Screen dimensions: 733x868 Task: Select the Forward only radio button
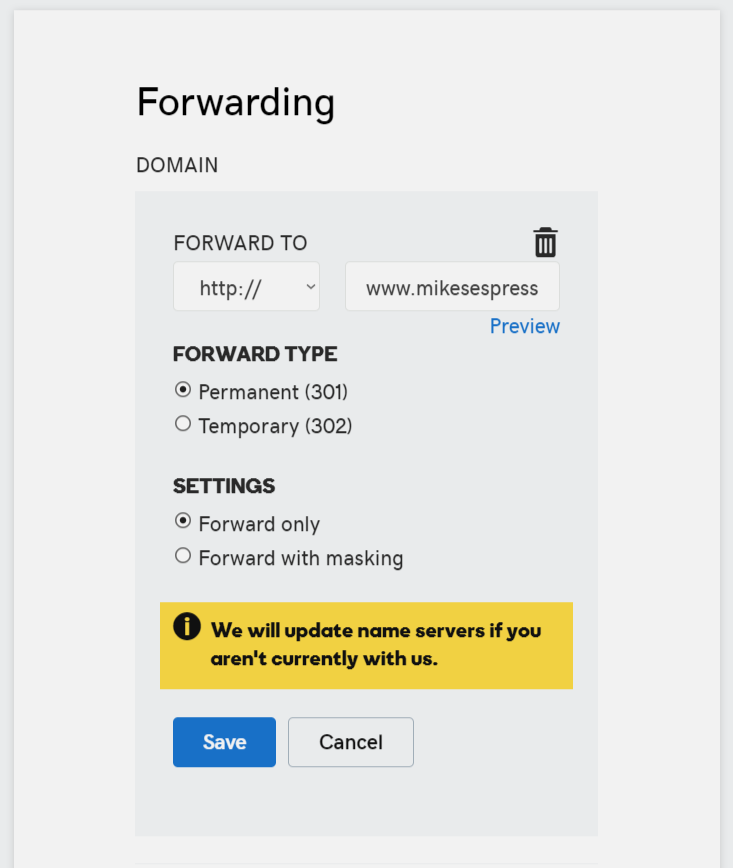pos(183,521)
